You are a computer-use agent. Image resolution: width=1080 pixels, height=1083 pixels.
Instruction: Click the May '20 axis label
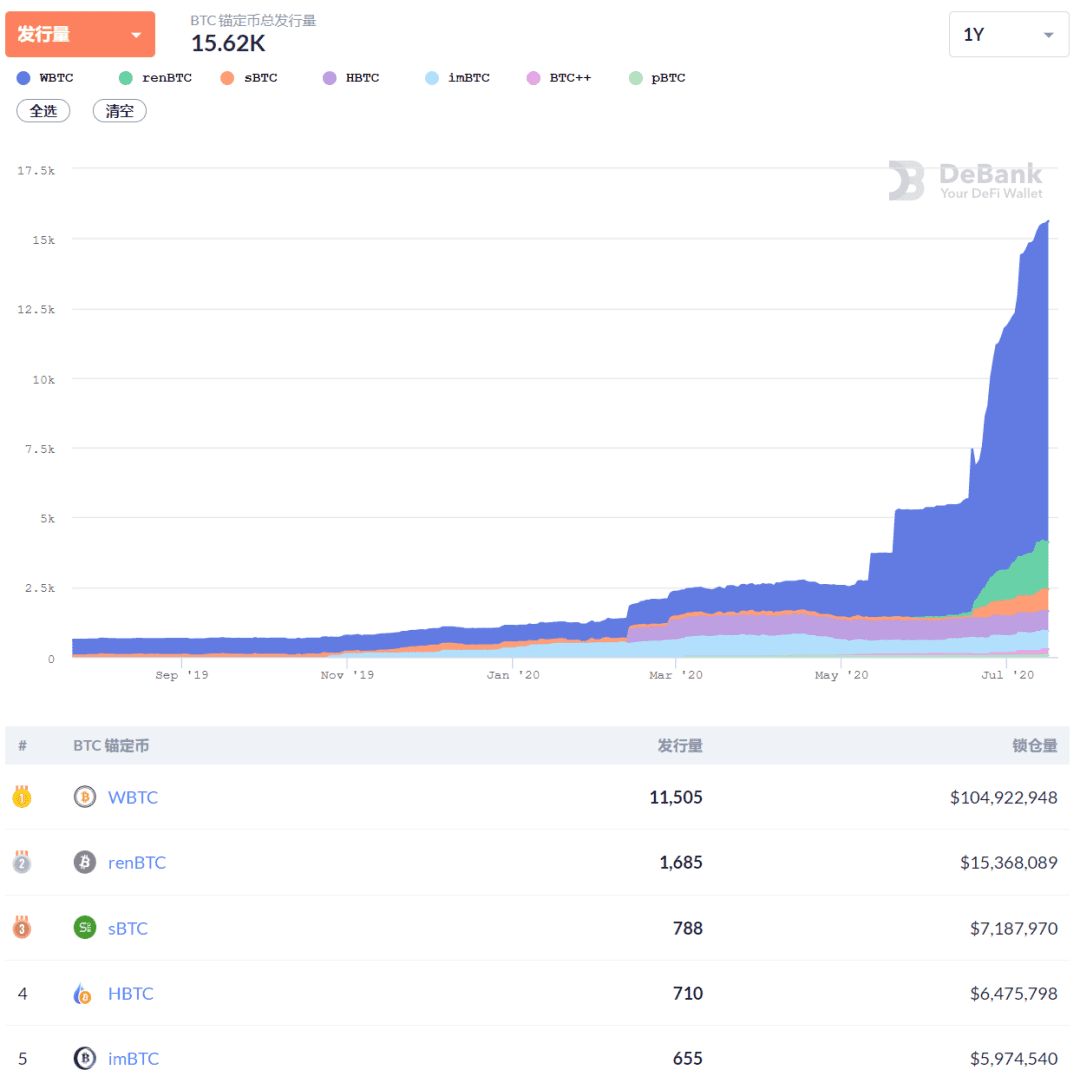coord(841,675)
